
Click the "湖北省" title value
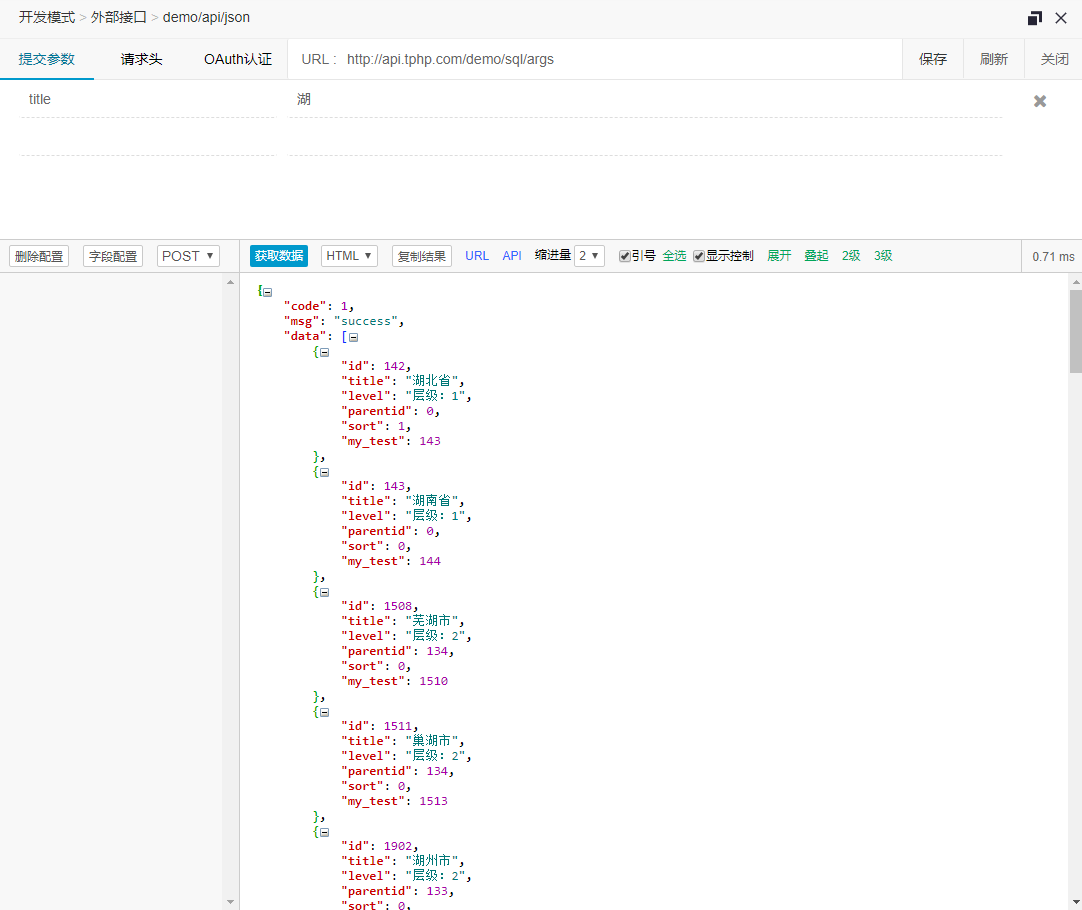(x=432, y=381)
